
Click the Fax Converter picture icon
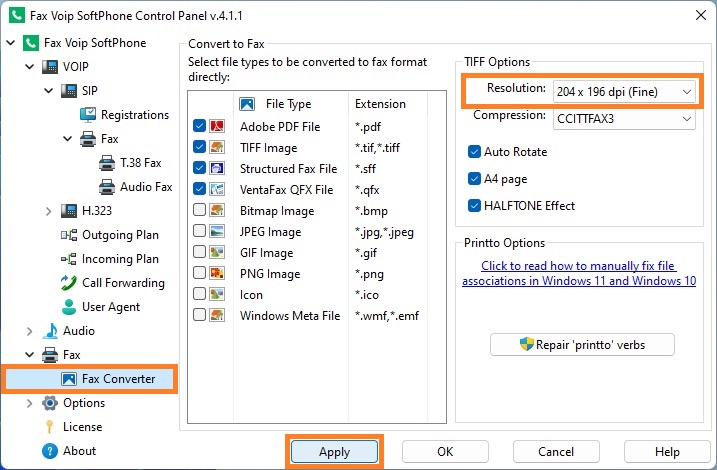(x=69, y=379)
